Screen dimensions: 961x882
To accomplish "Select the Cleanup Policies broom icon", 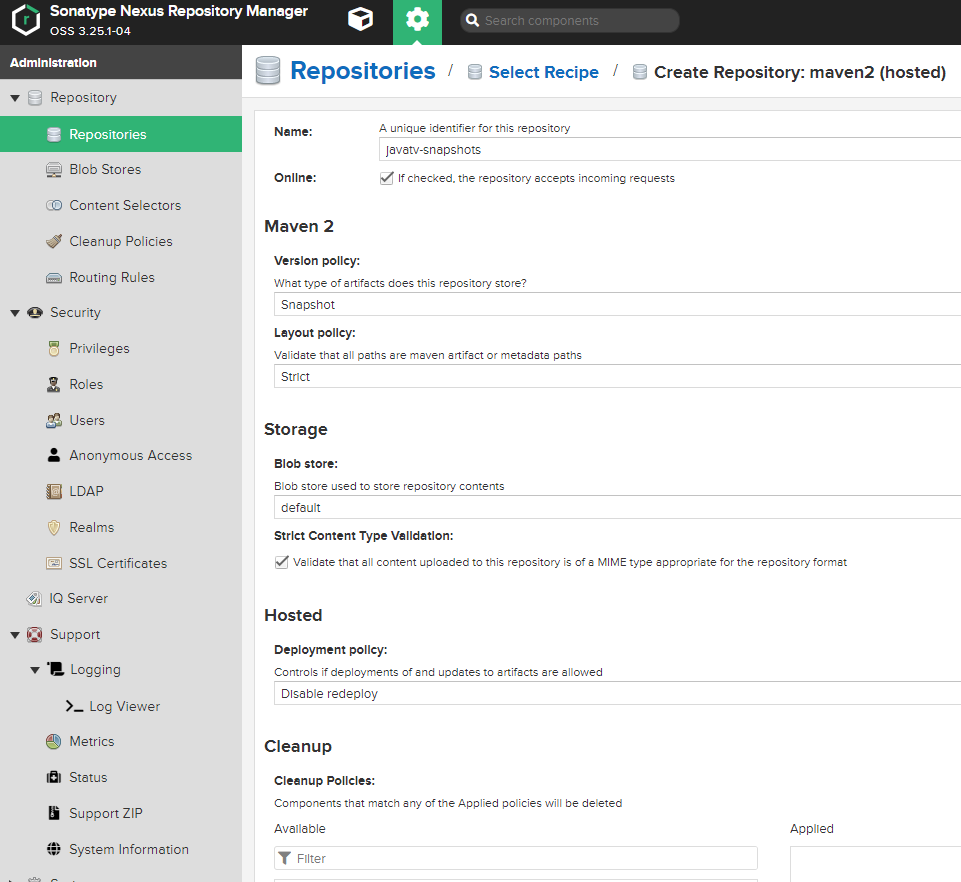I will tap(54, 242).
